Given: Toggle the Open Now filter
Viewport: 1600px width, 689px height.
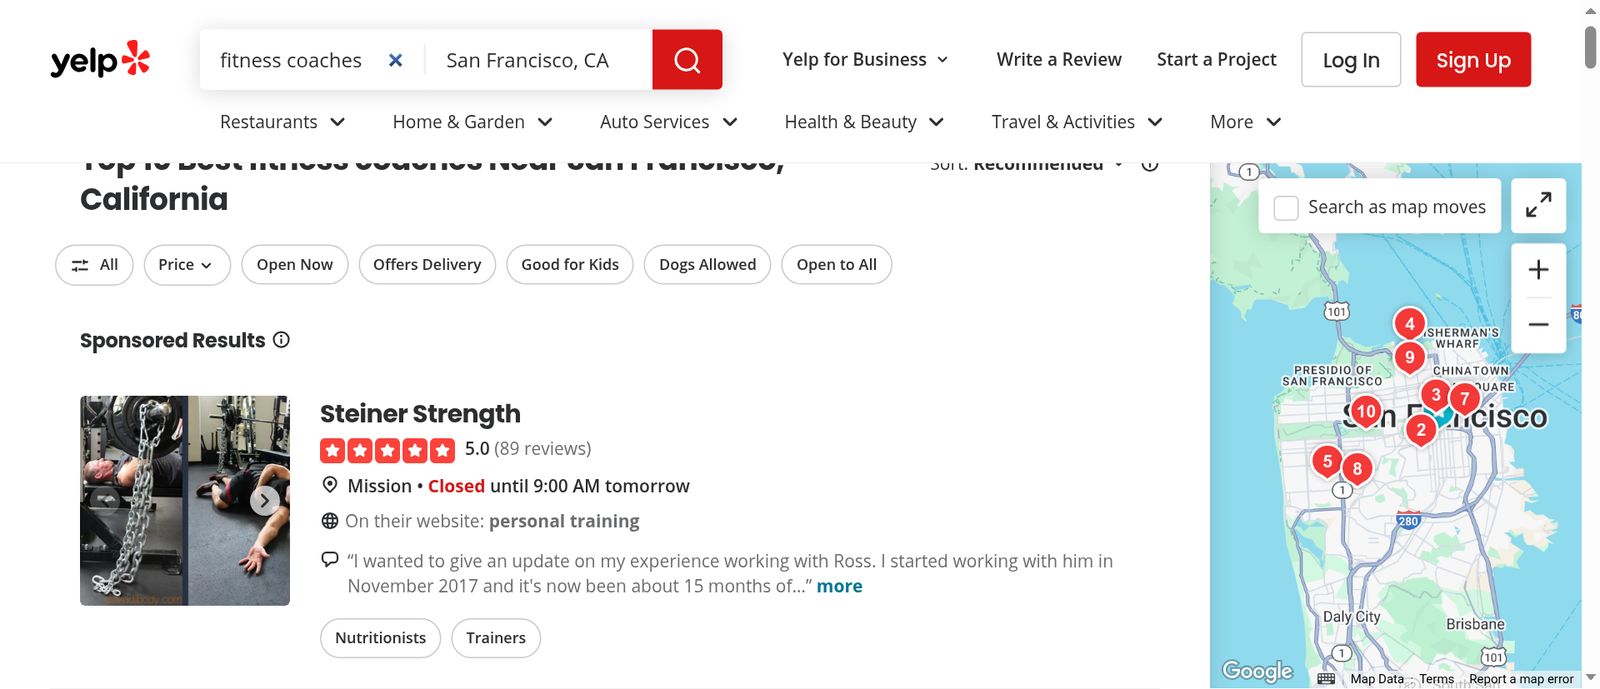Looking at the screenshot, I should pyautogui.click(x=294, y=265).
